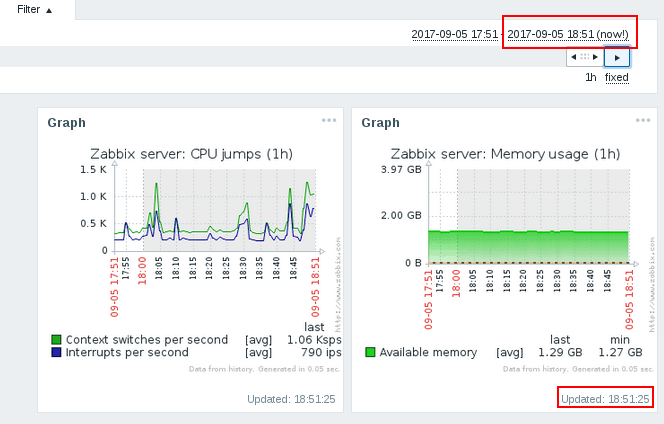Open the end date 2017-09-05 18:51 (now!) link
Screen dimensions: 664x424
point(568,34)
